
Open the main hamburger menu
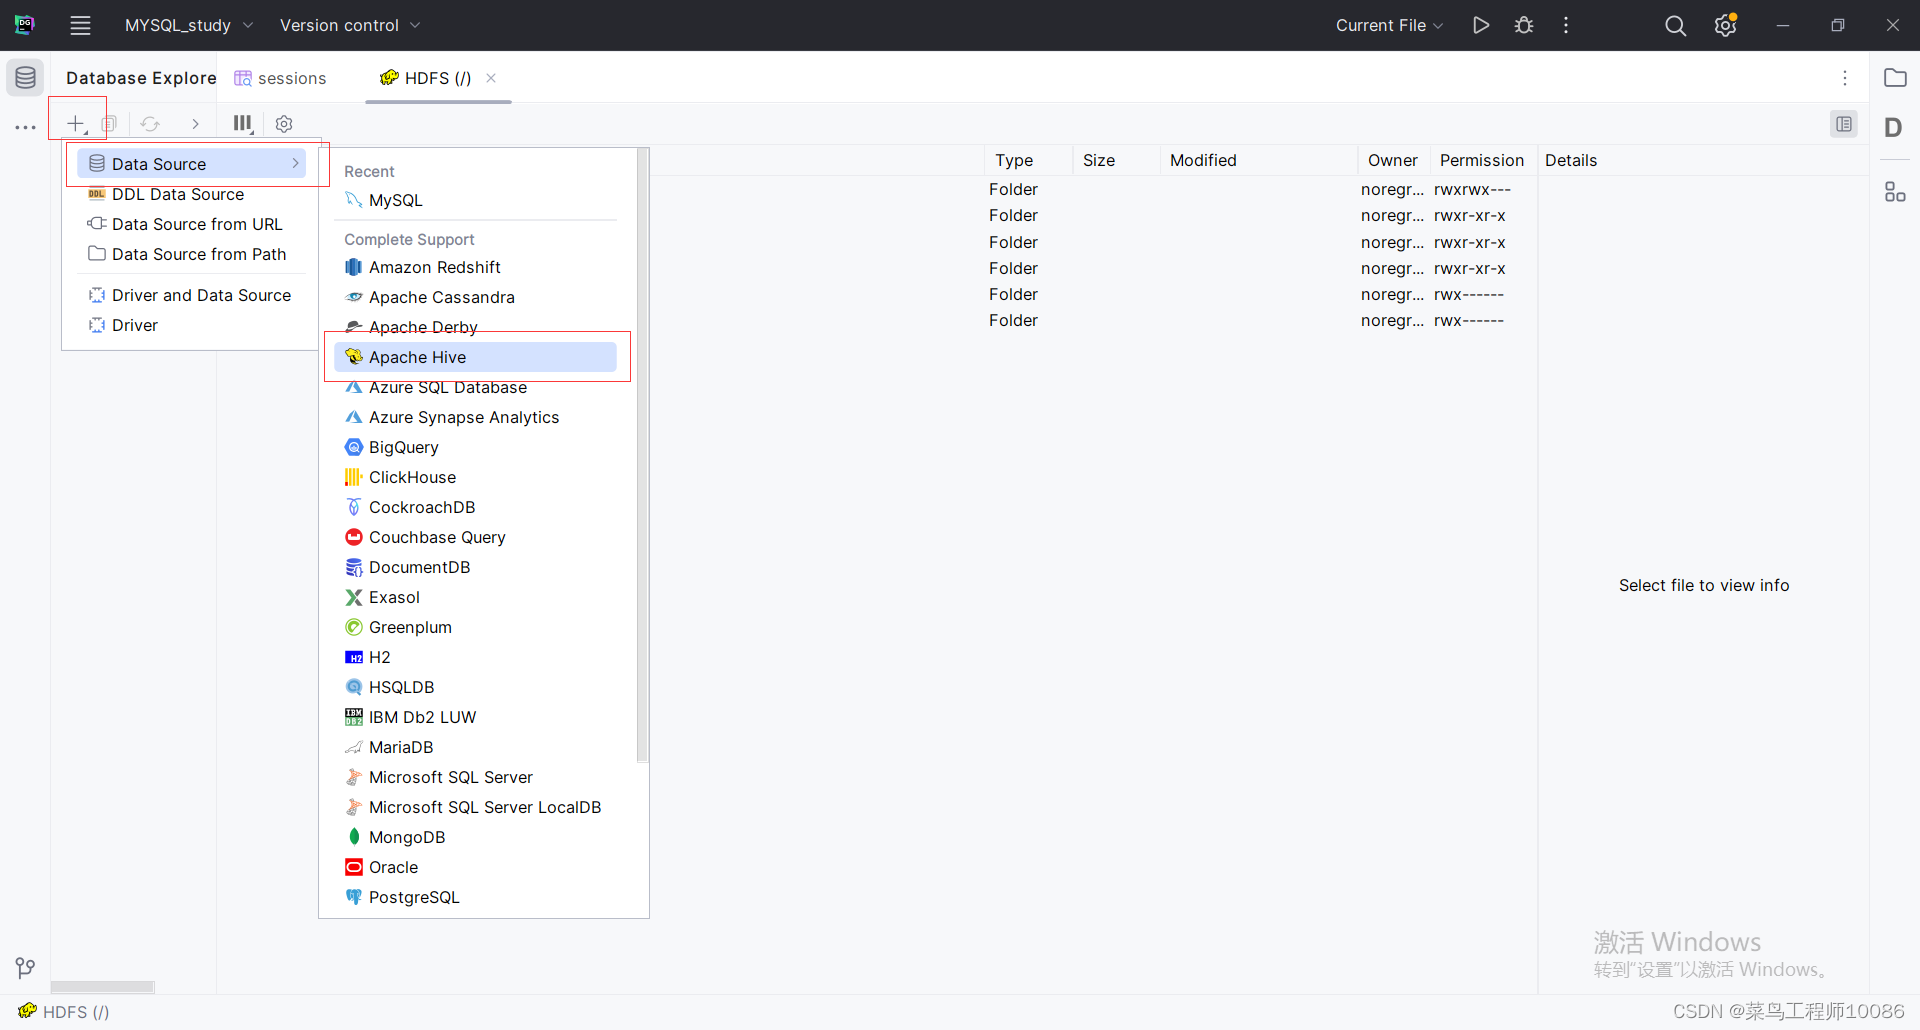(80, 25)
